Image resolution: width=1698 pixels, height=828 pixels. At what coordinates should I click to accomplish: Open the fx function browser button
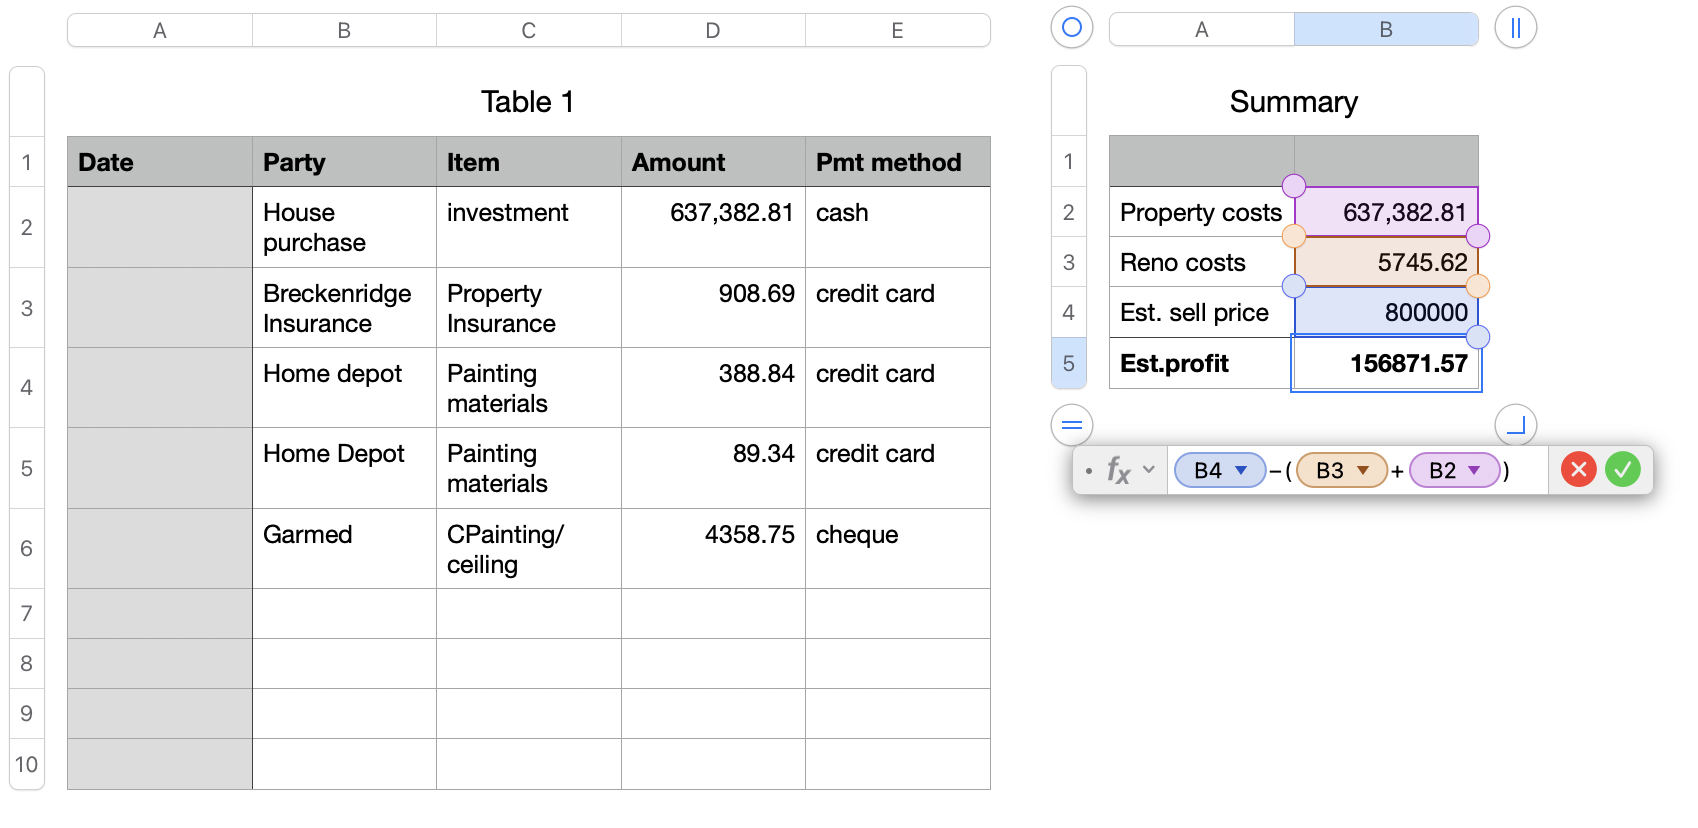(1118, 470)
